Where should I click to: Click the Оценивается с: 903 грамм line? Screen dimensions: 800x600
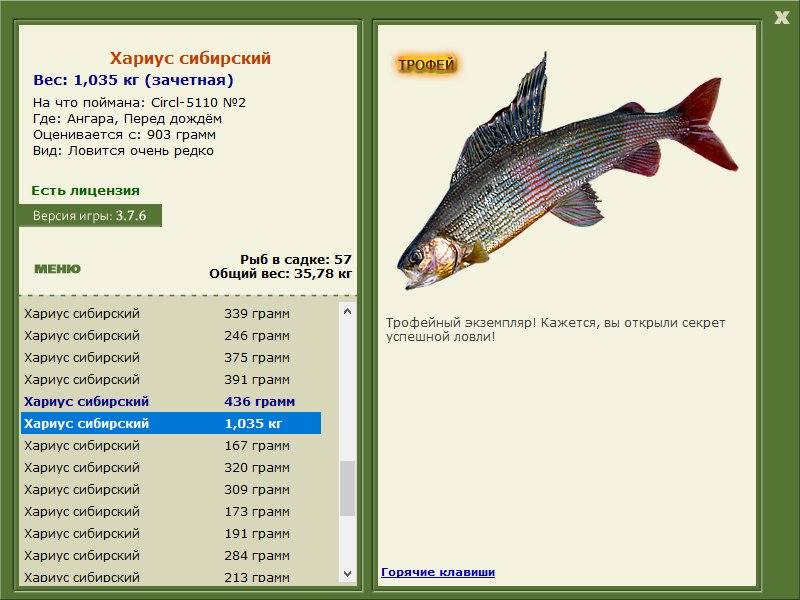tap(124, 135)
